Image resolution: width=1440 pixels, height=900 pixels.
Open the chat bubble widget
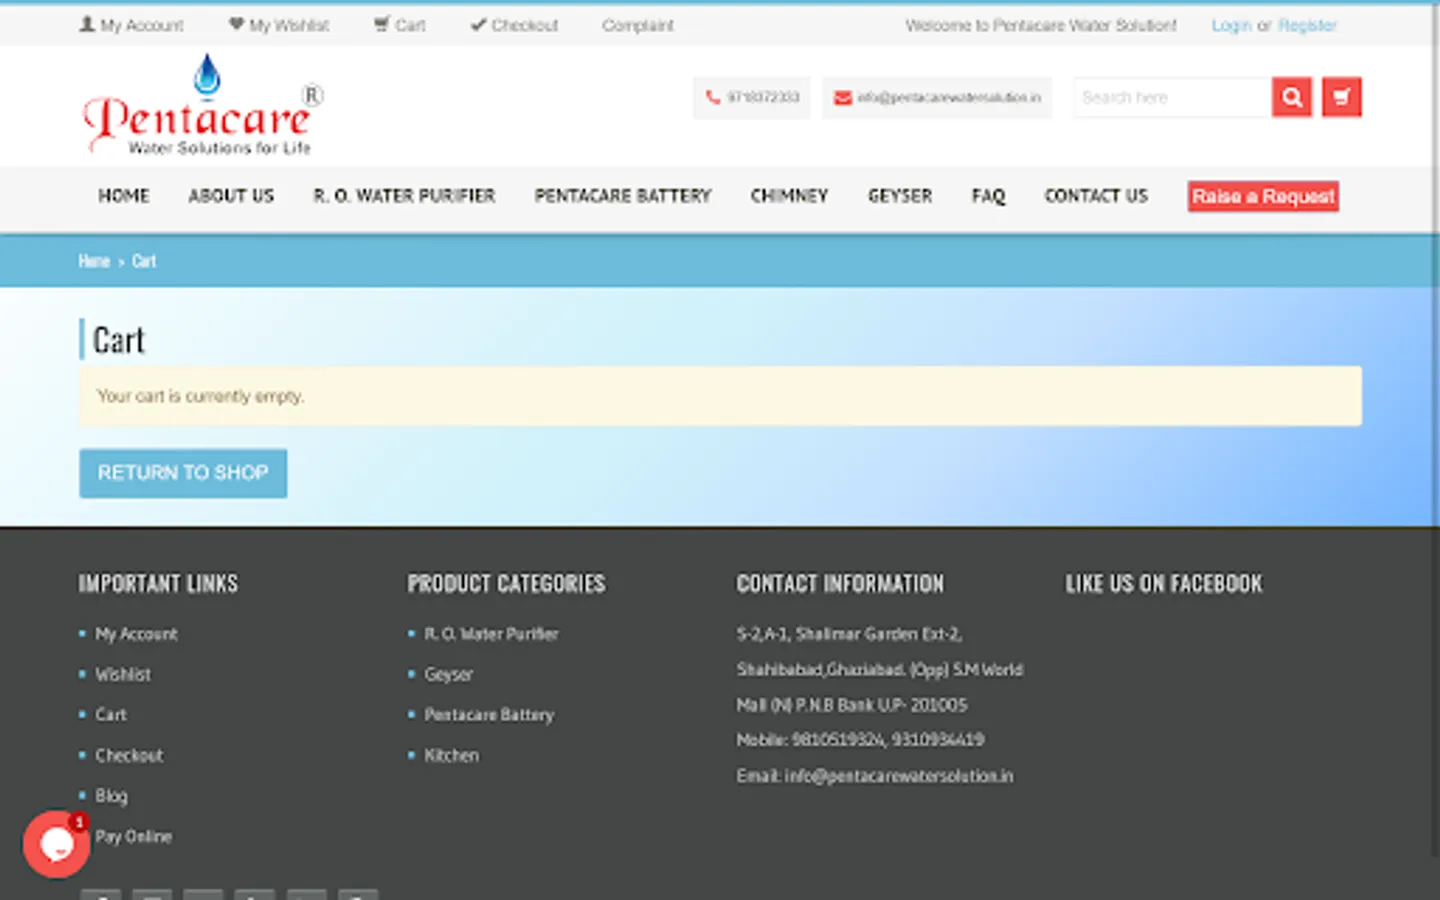point(56,844)
